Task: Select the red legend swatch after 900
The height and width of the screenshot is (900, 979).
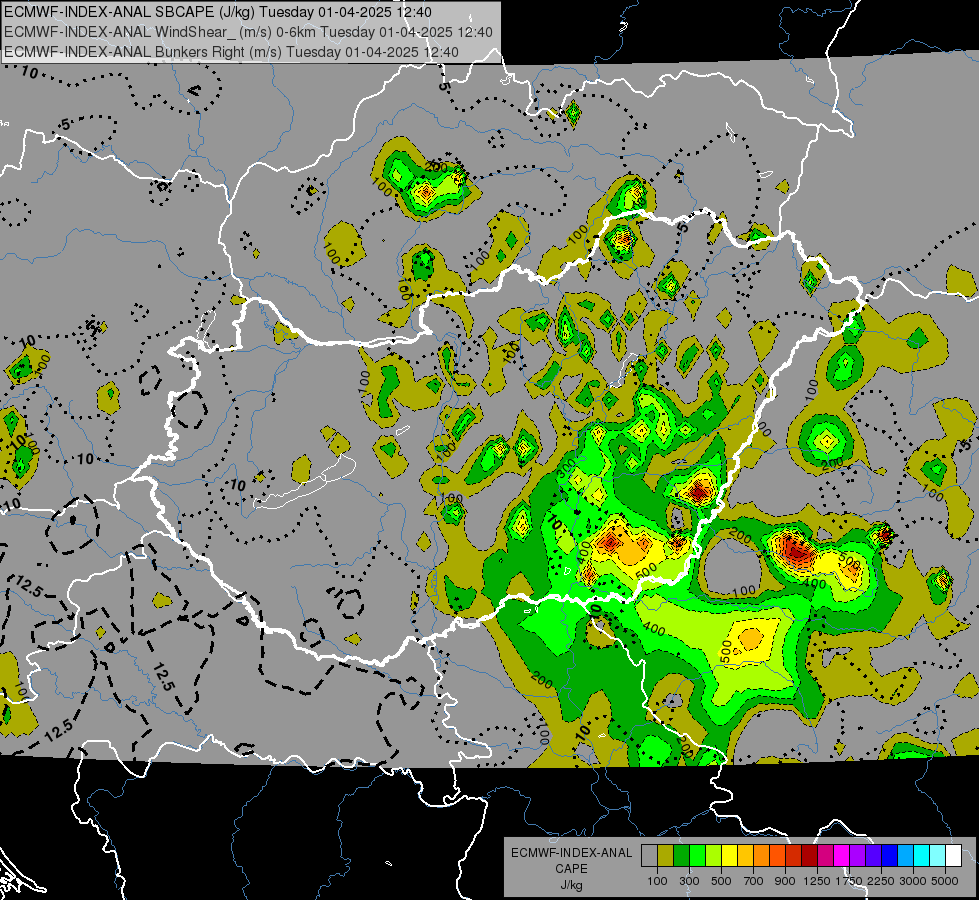Action: pos(794,856)
